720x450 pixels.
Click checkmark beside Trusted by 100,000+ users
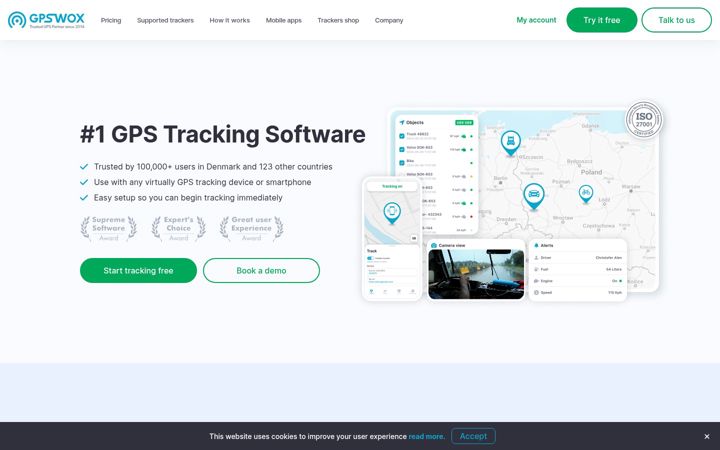pyautogui.click(x=84, y=167)
